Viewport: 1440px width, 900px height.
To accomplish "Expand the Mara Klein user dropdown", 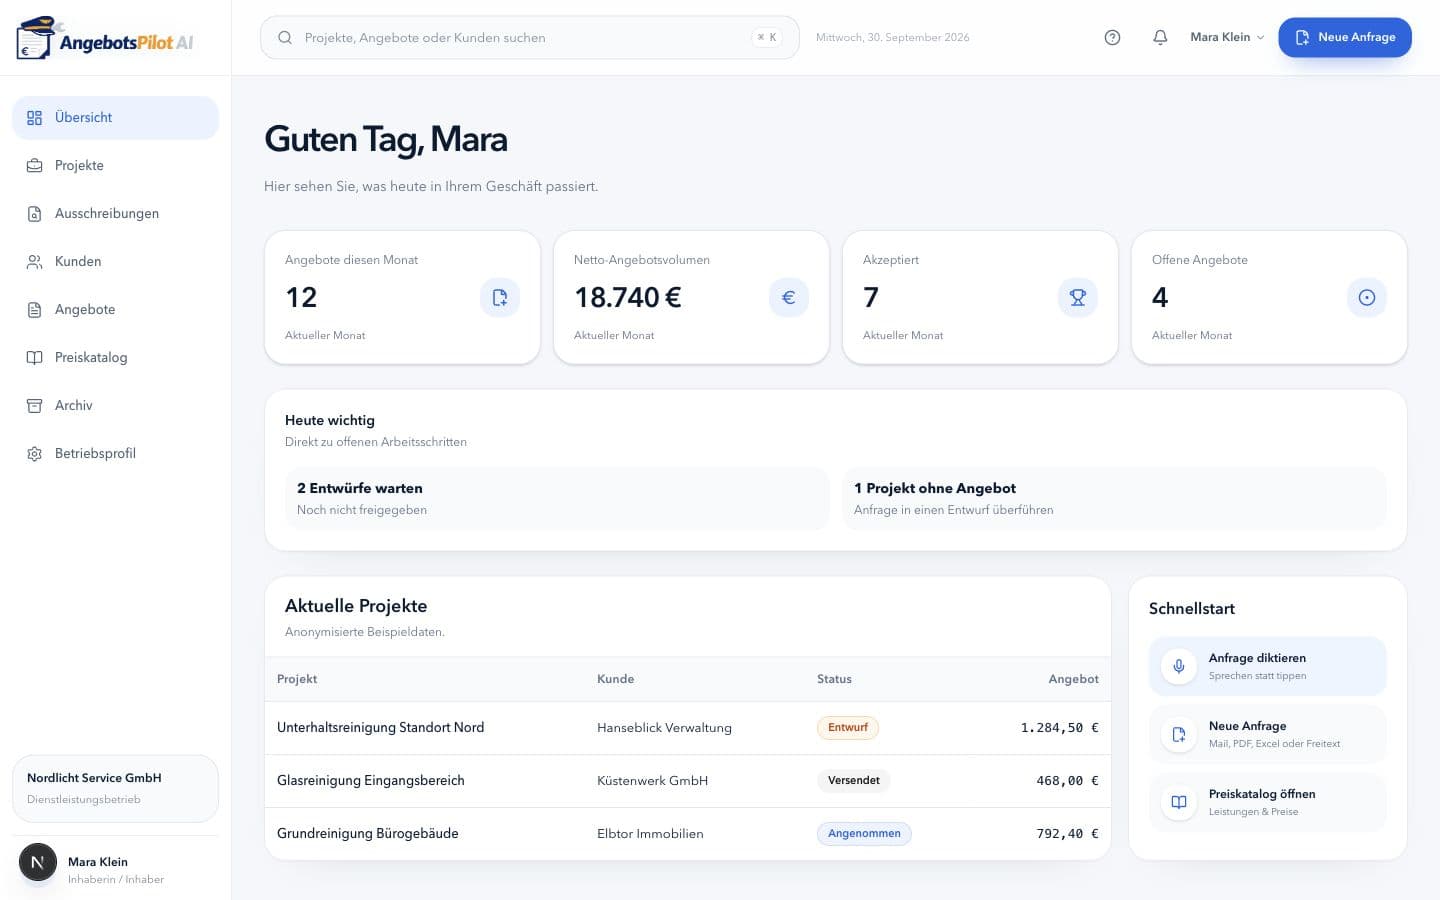I will 1227,37.
